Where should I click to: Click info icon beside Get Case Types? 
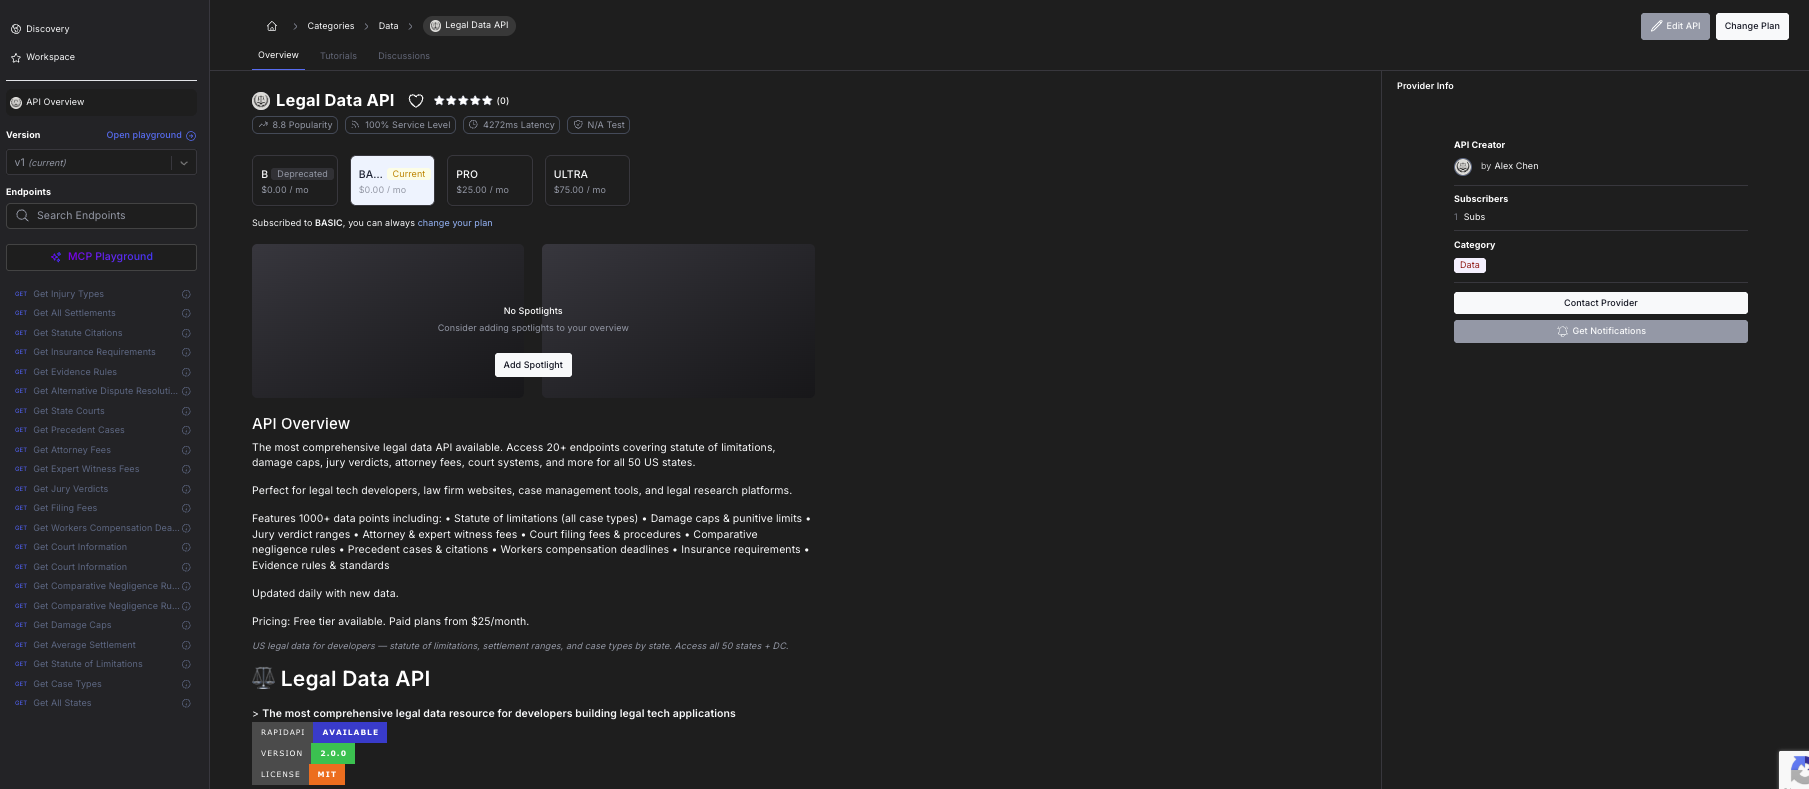pyautogui.click(x=186, y=684)
